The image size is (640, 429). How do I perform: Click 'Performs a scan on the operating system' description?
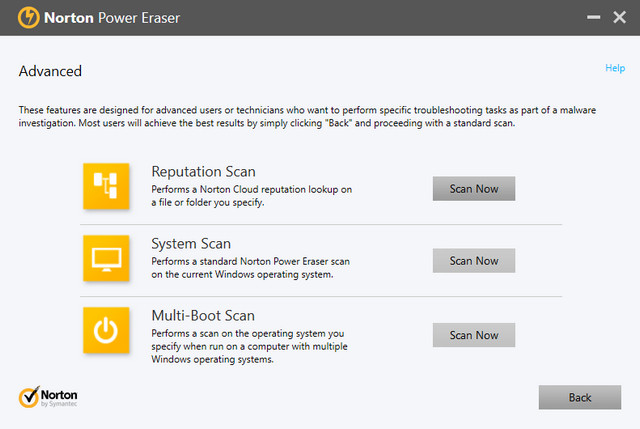tap(249, 346)
